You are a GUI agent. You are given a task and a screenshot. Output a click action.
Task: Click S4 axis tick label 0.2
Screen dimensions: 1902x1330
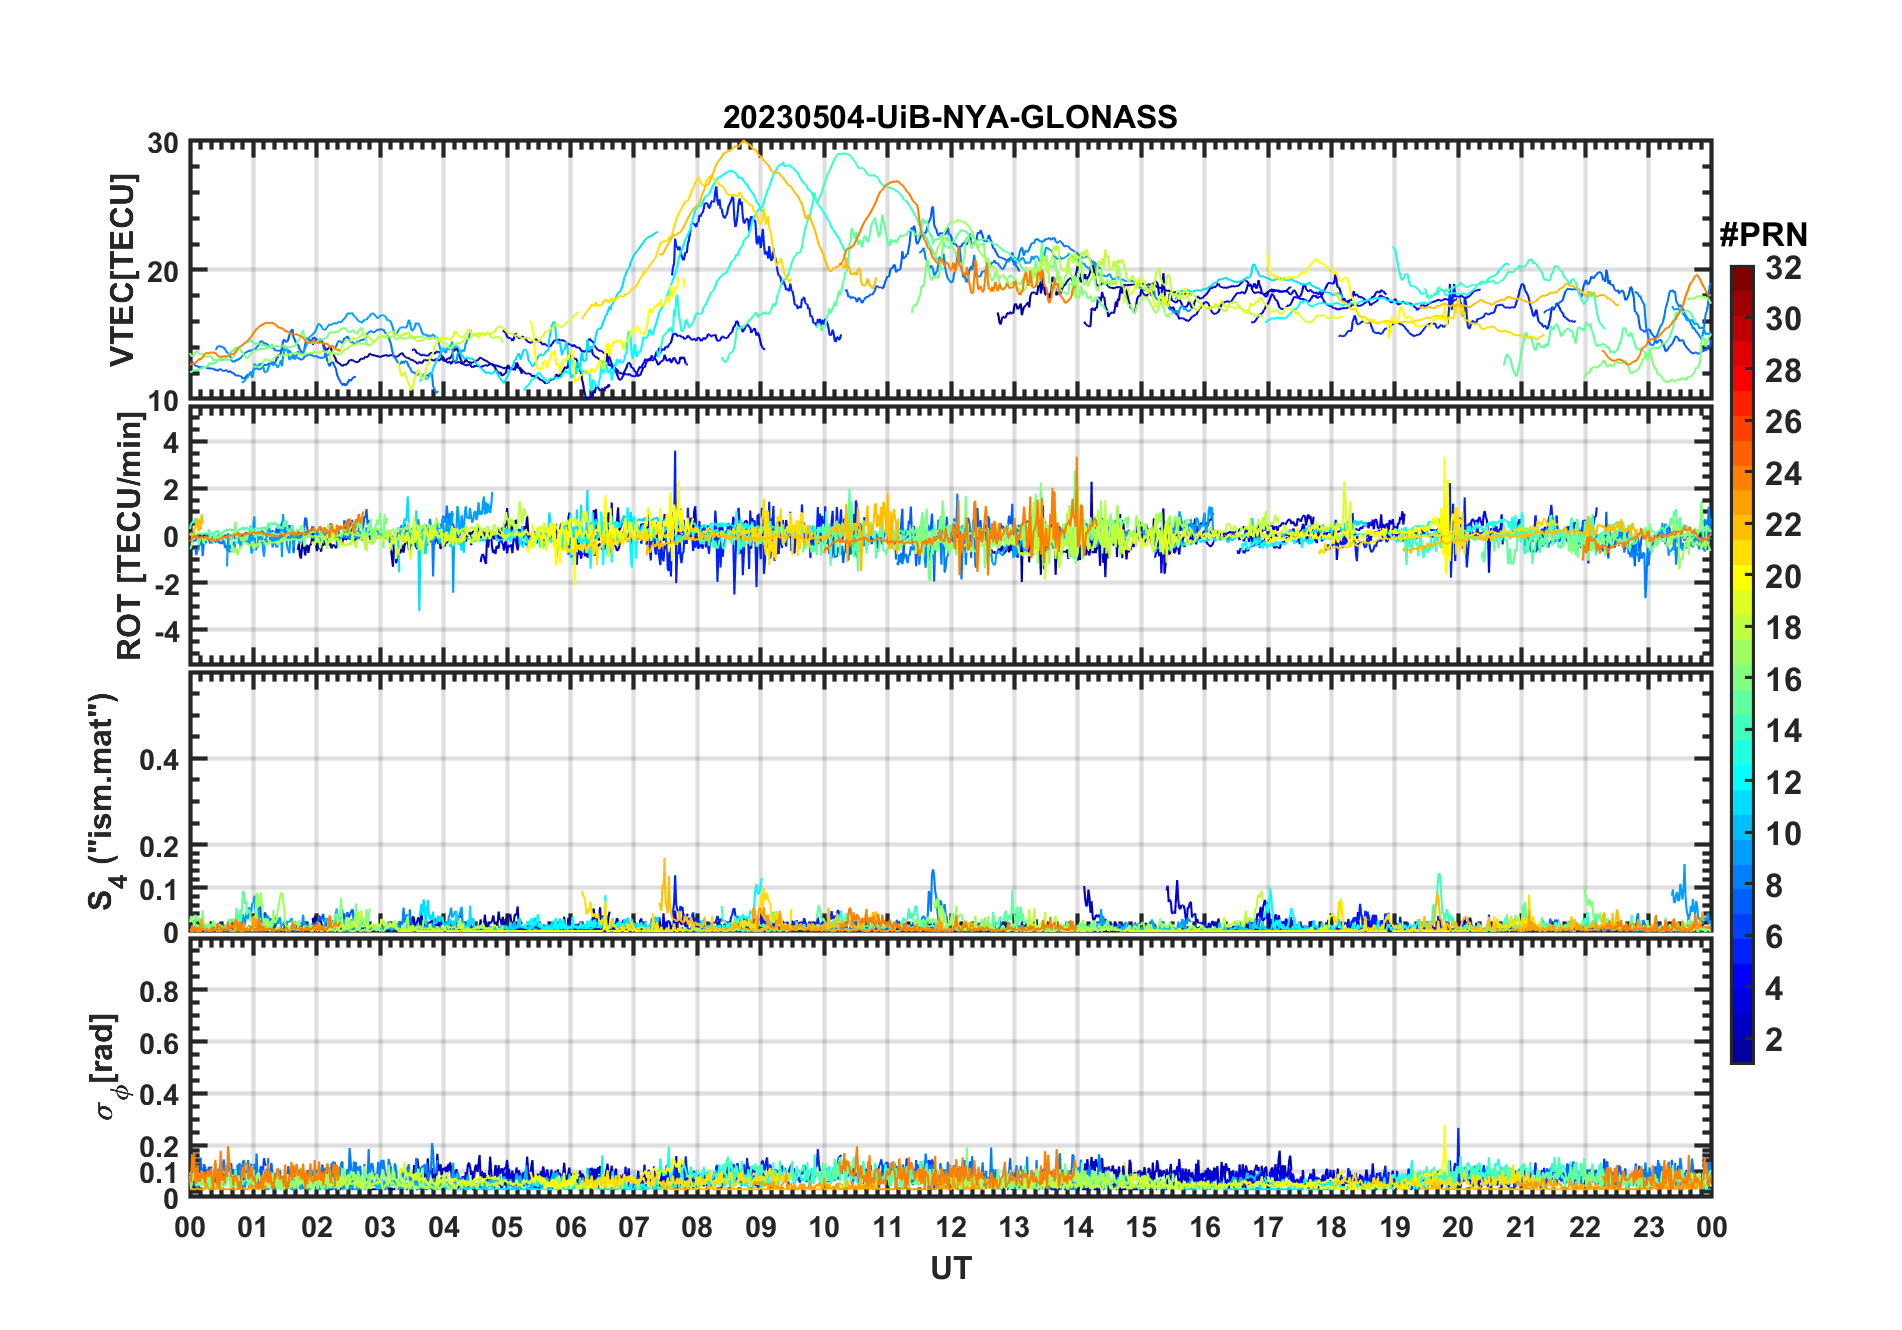[160, 847]
